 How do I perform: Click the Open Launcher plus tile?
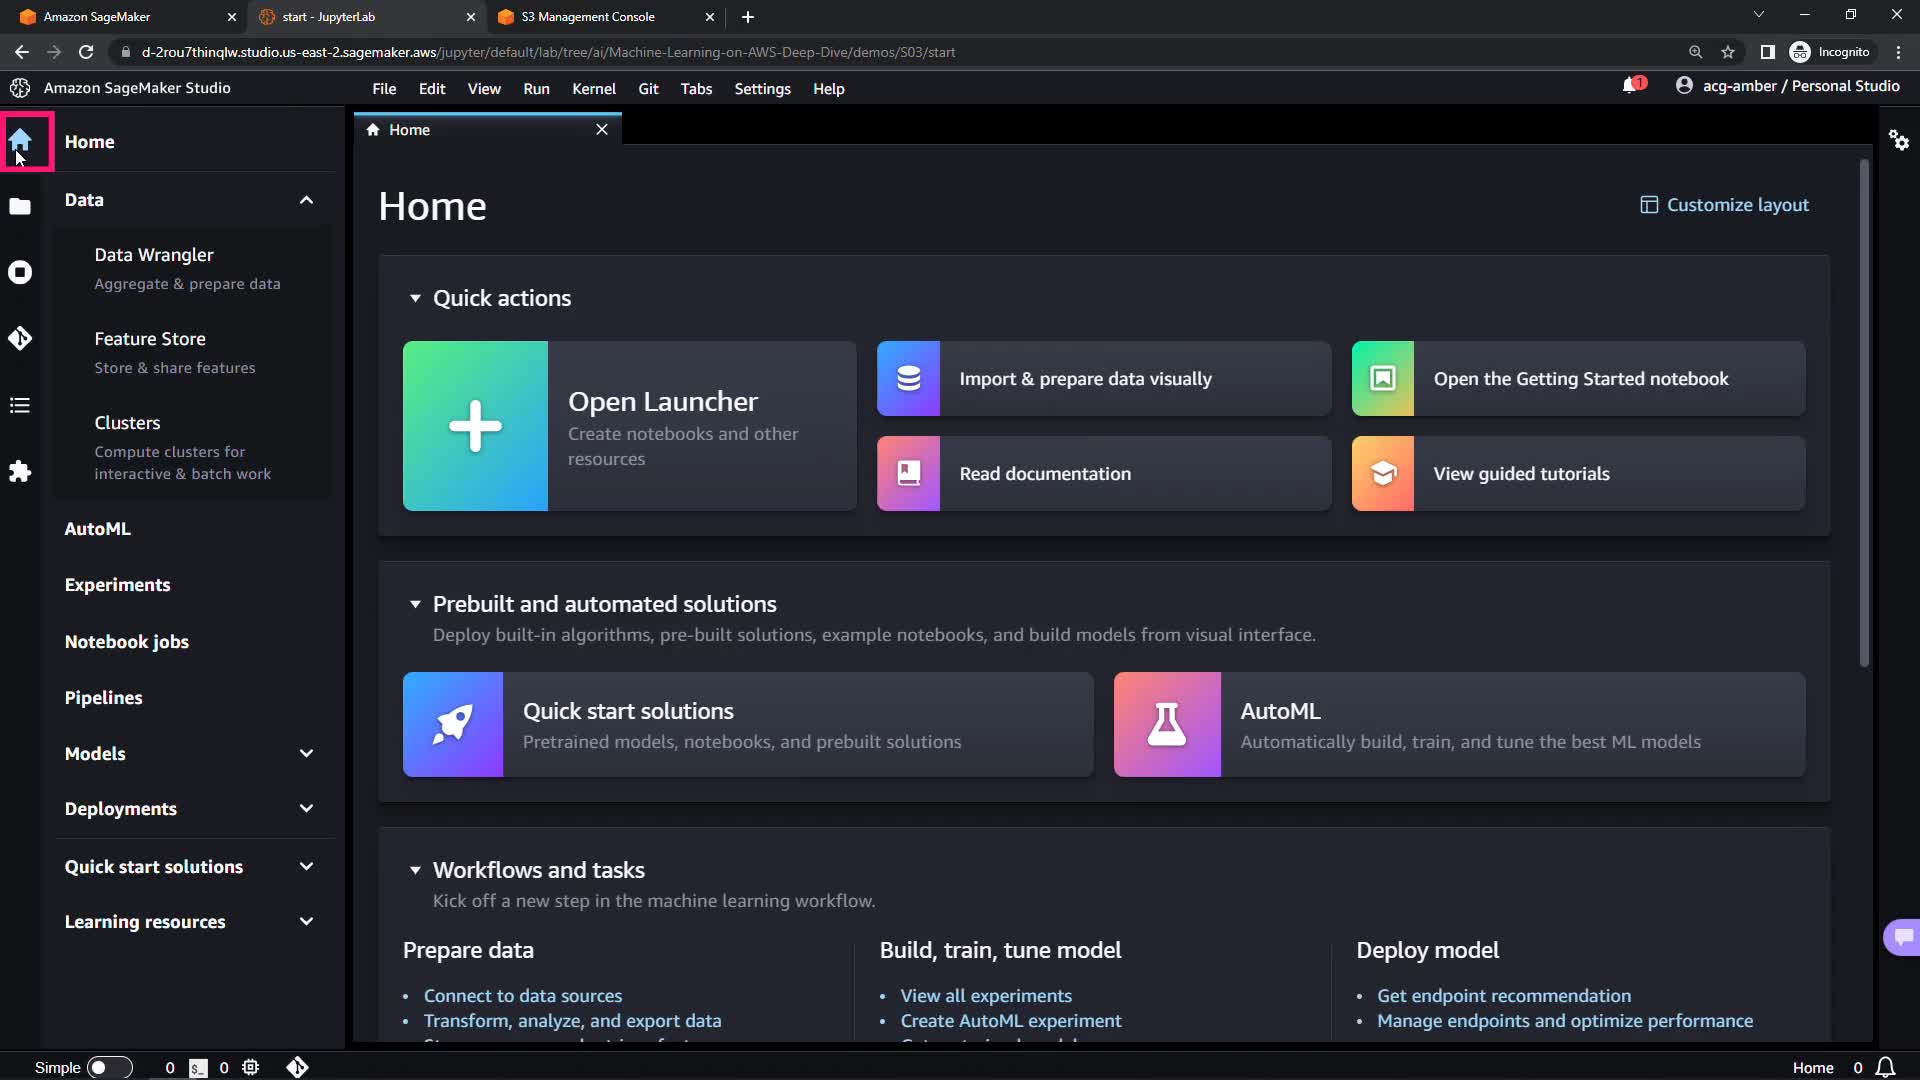(x=475, y=426)
